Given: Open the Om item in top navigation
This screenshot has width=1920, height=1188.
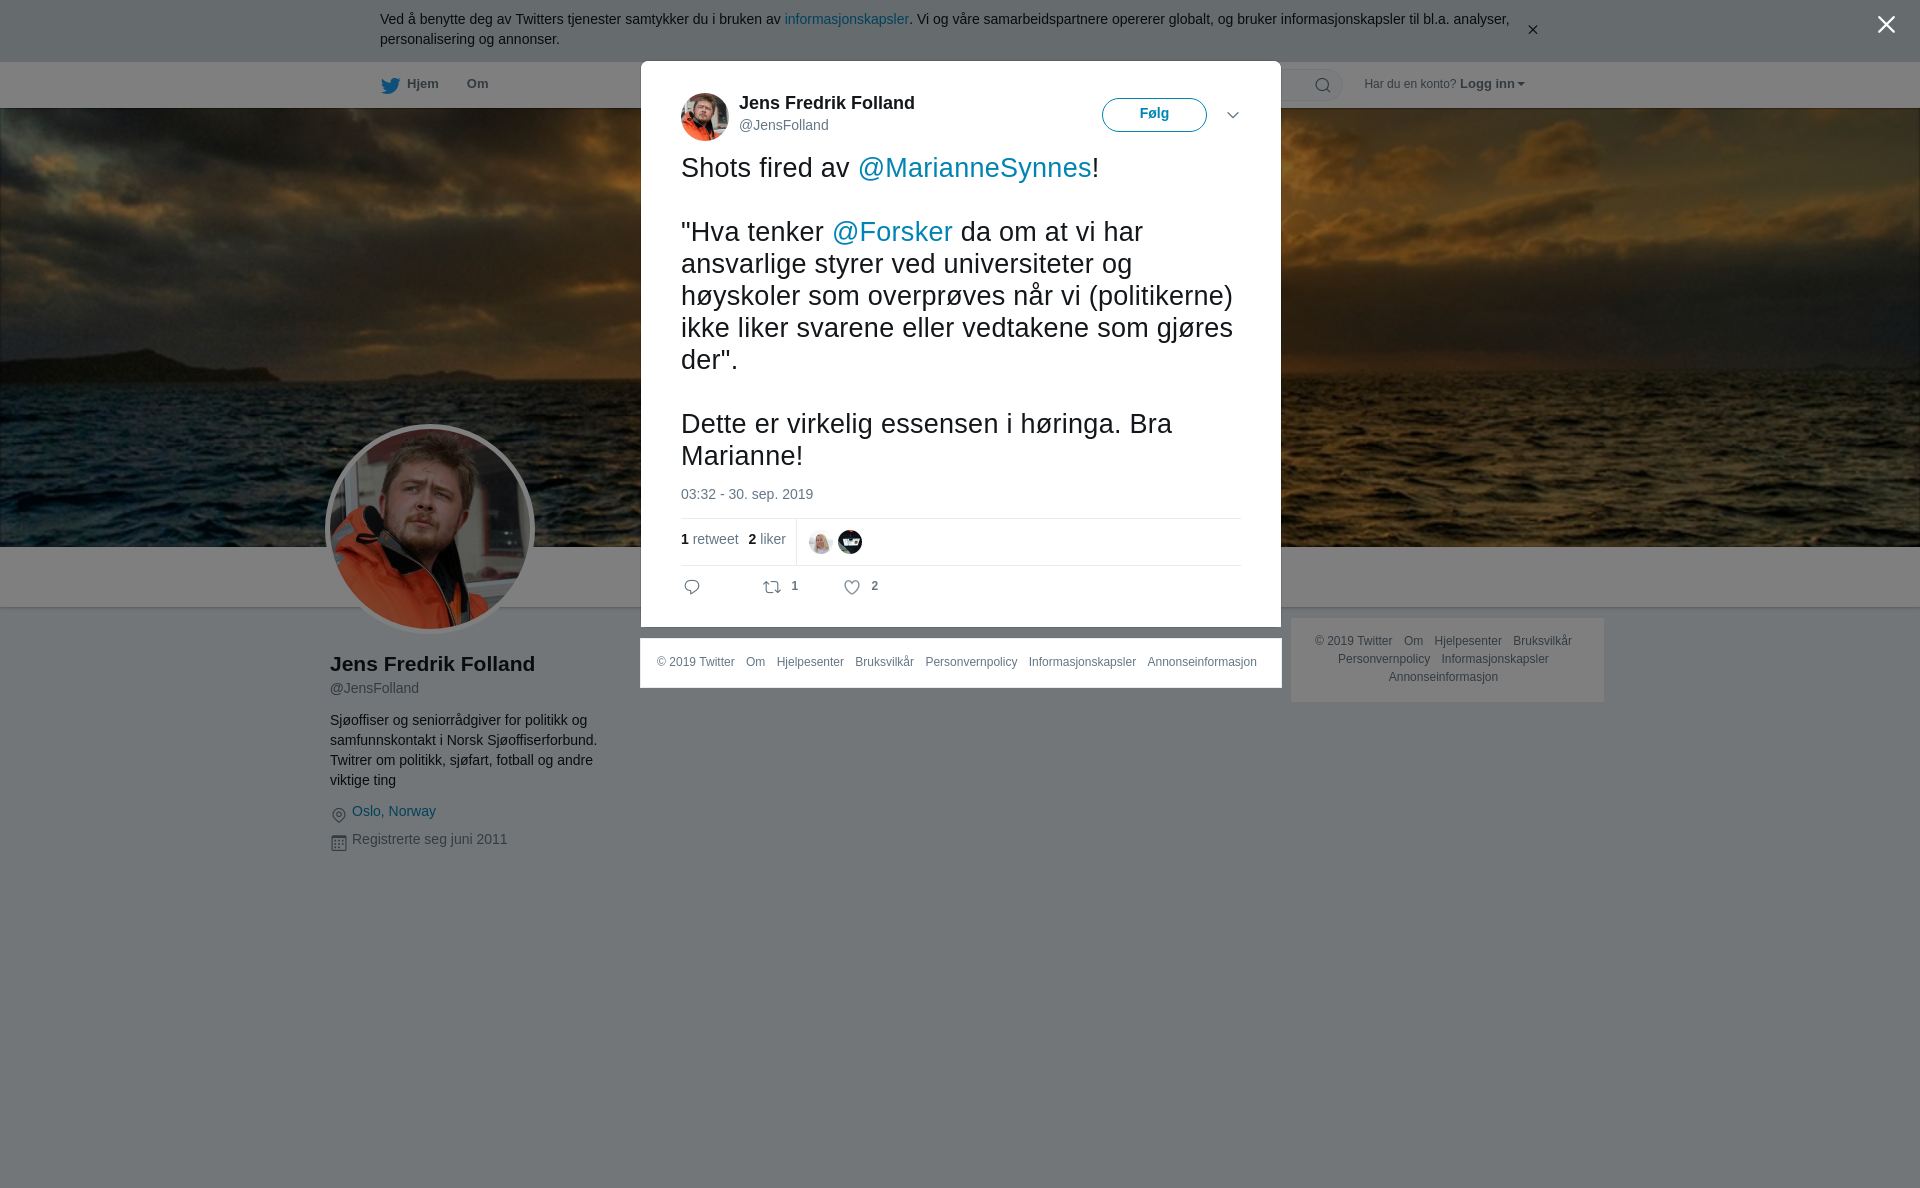Looking at the screenshot, I should point(477,84).
